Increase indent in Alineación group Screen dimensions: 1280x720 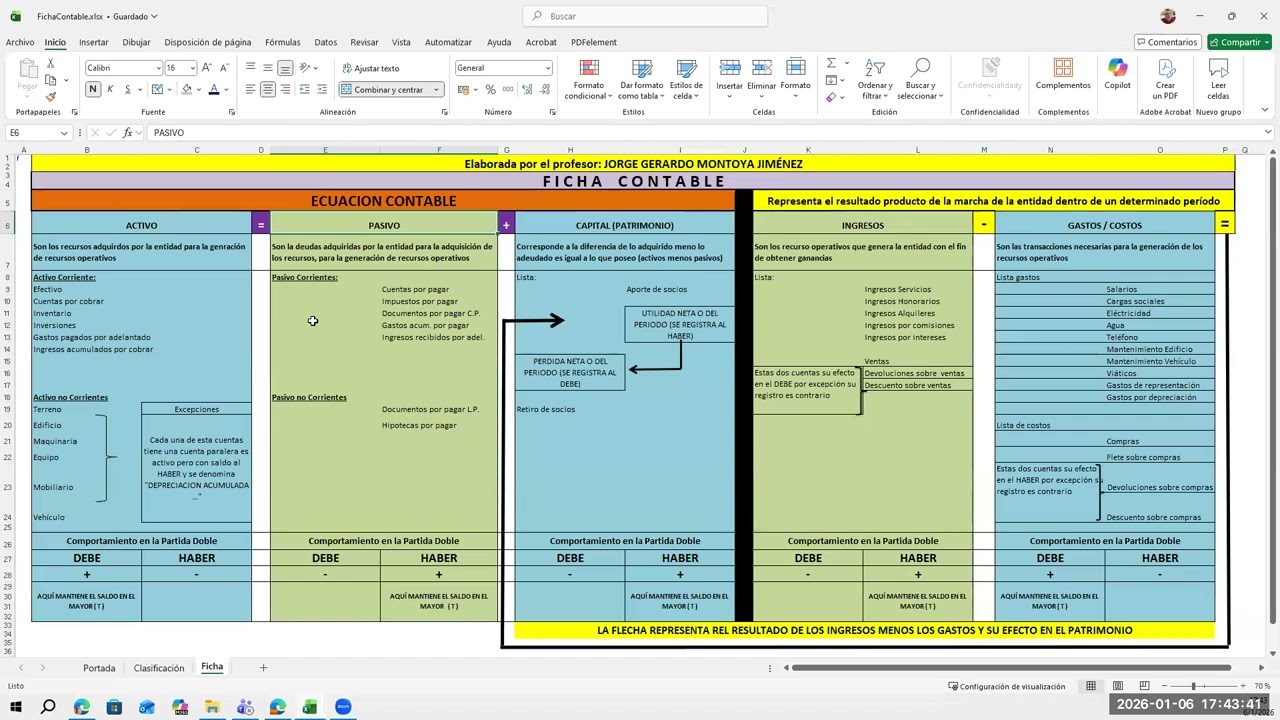322,89
